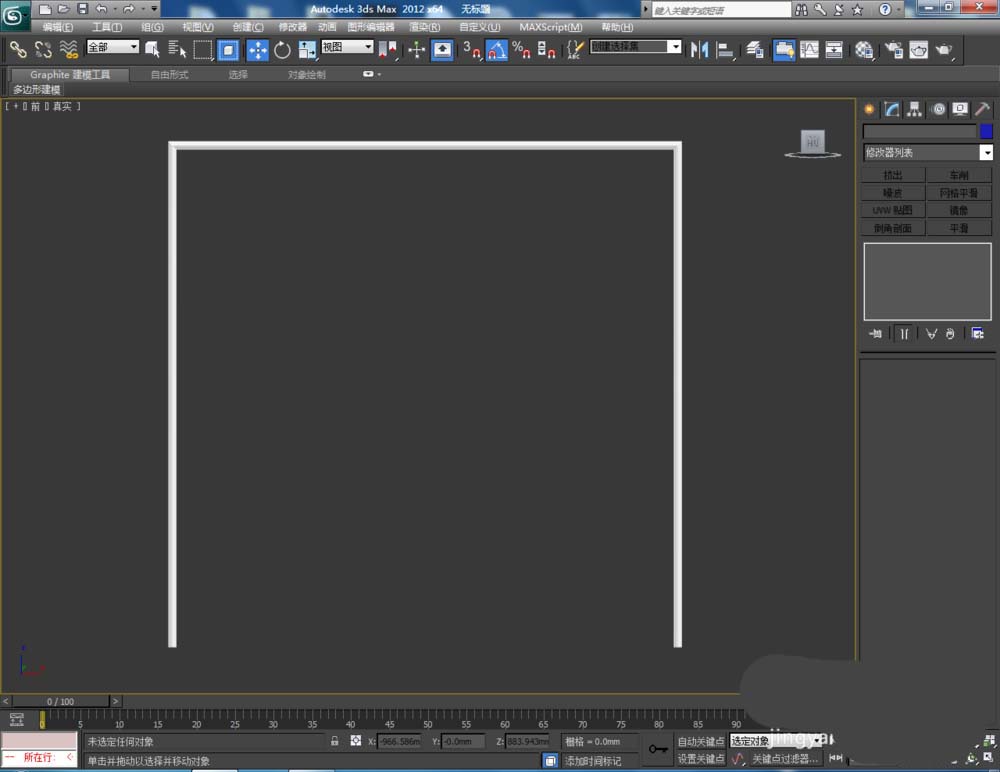Click the Open File icon in quick access bar
The width and height of the screenshot is (1000, 772).
pyautogui.click(x=63, y=9)
